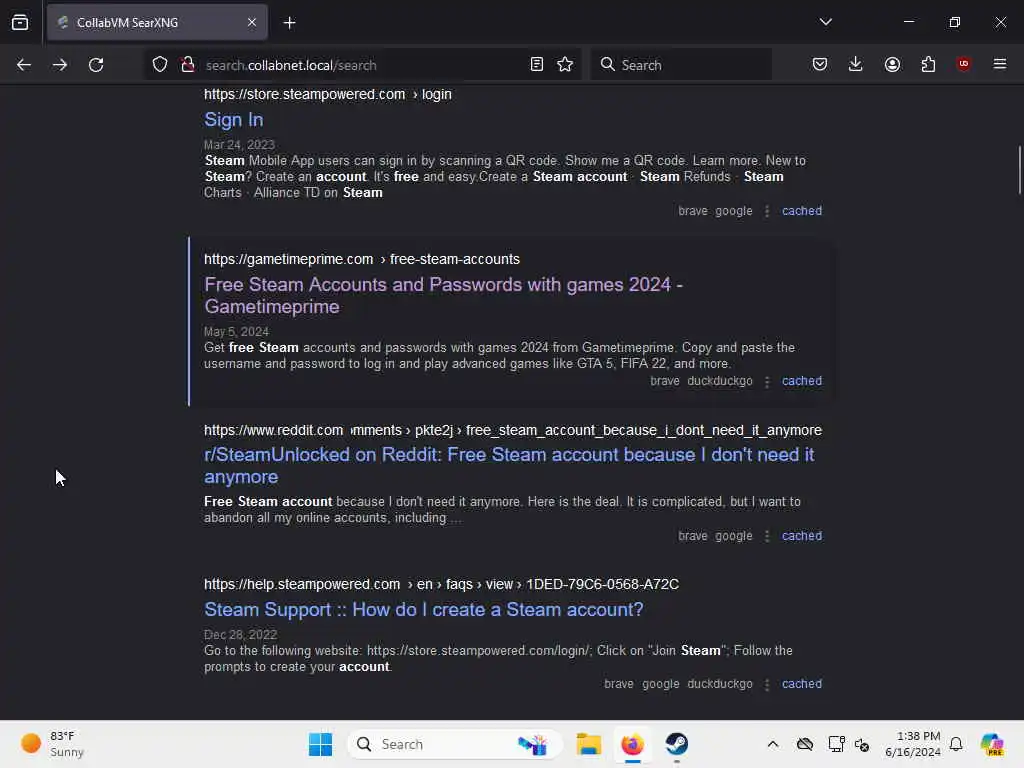Click the insecure connection lock icon
This screenshot has width=1024, height=768.
pos(188,65)
